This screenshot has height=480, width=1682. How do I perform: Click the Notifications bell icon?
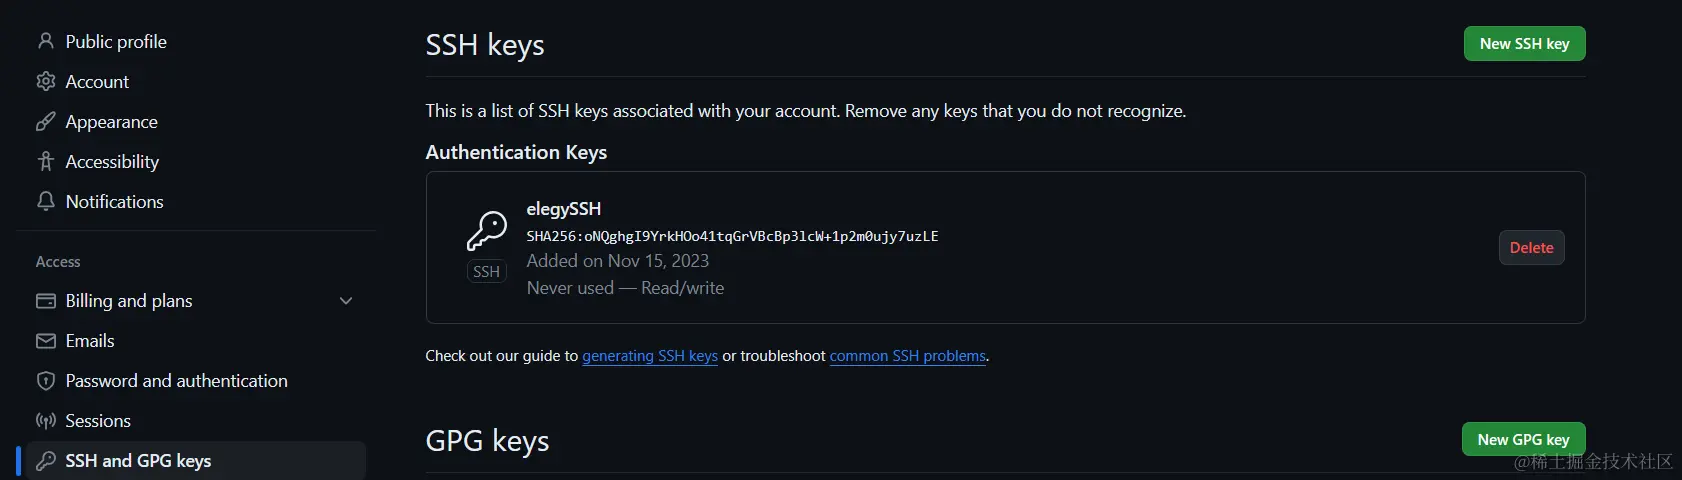click(46, 201)
